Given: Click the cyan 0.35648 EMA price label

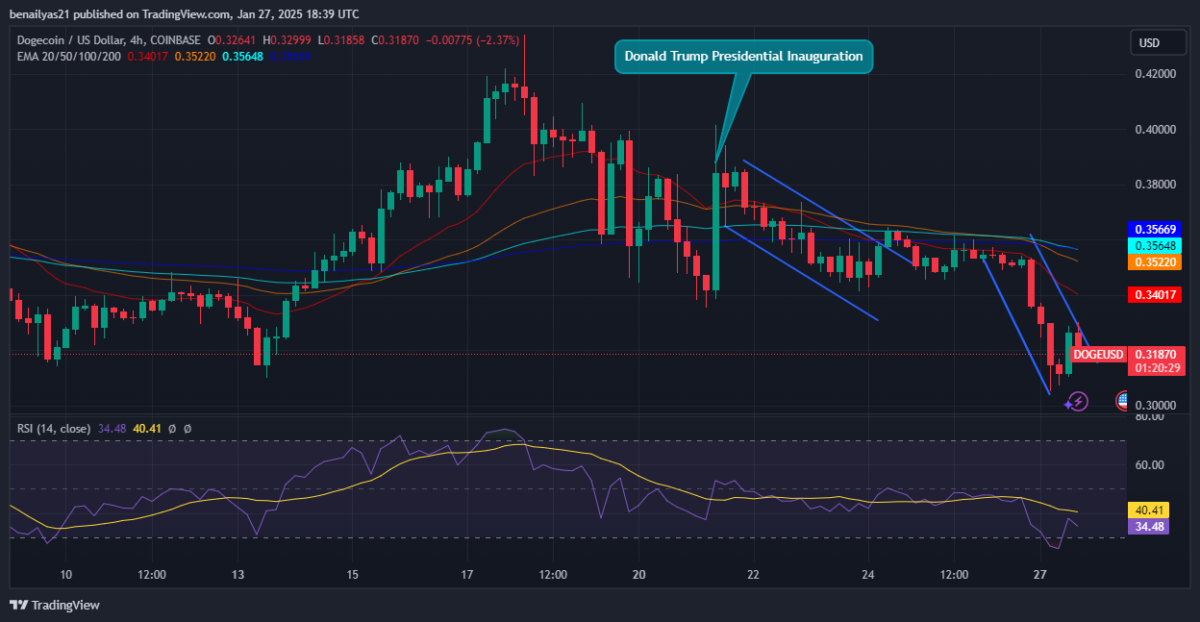Looking at the screenshot, I should (1156, 245).
